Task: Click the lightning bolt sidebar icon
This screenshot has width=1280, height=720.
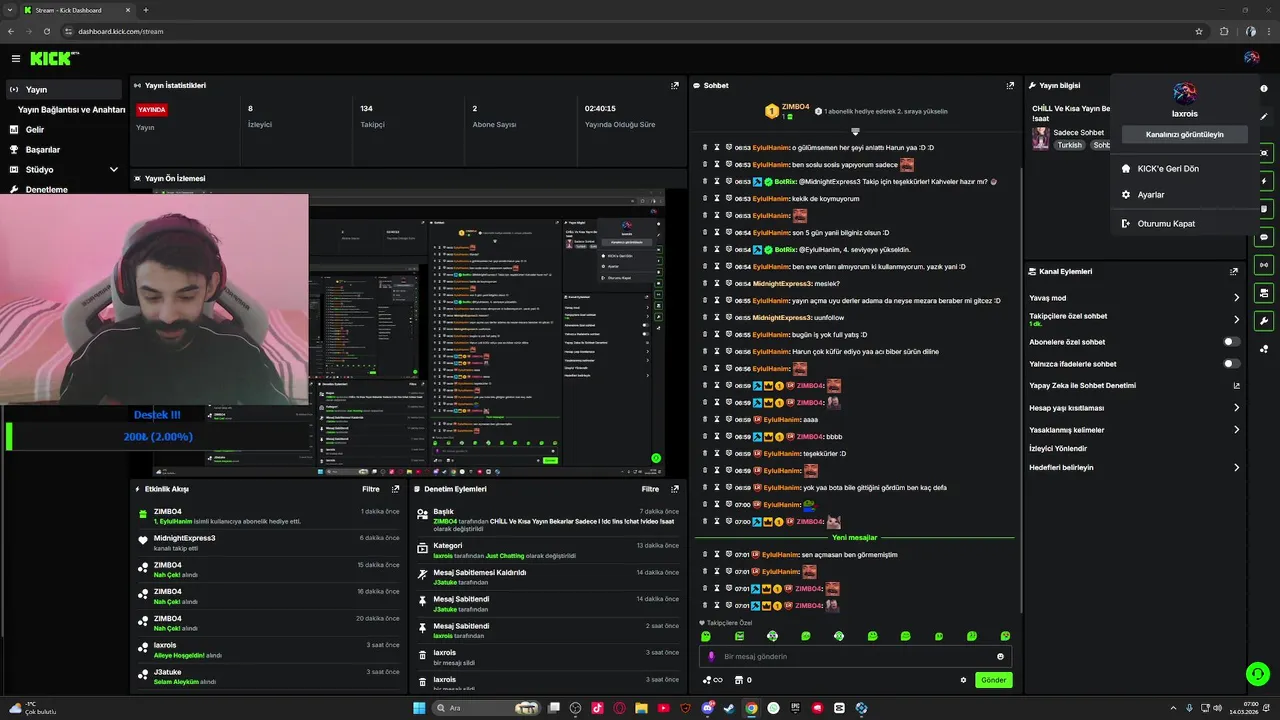Action: click(x=1264, y=181)
